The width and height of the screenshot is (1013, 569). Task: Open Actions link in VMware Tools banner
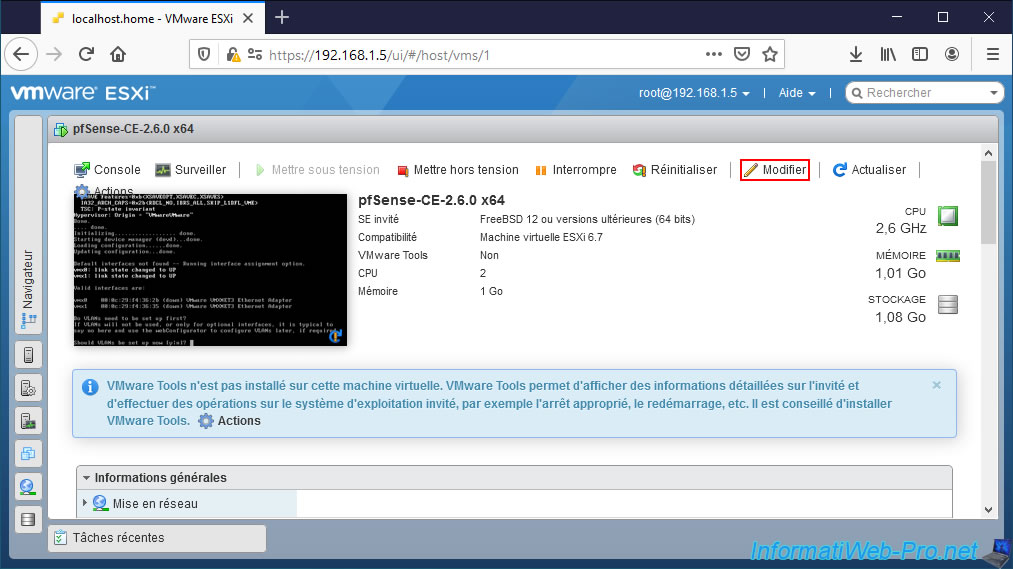coord(229,421)
